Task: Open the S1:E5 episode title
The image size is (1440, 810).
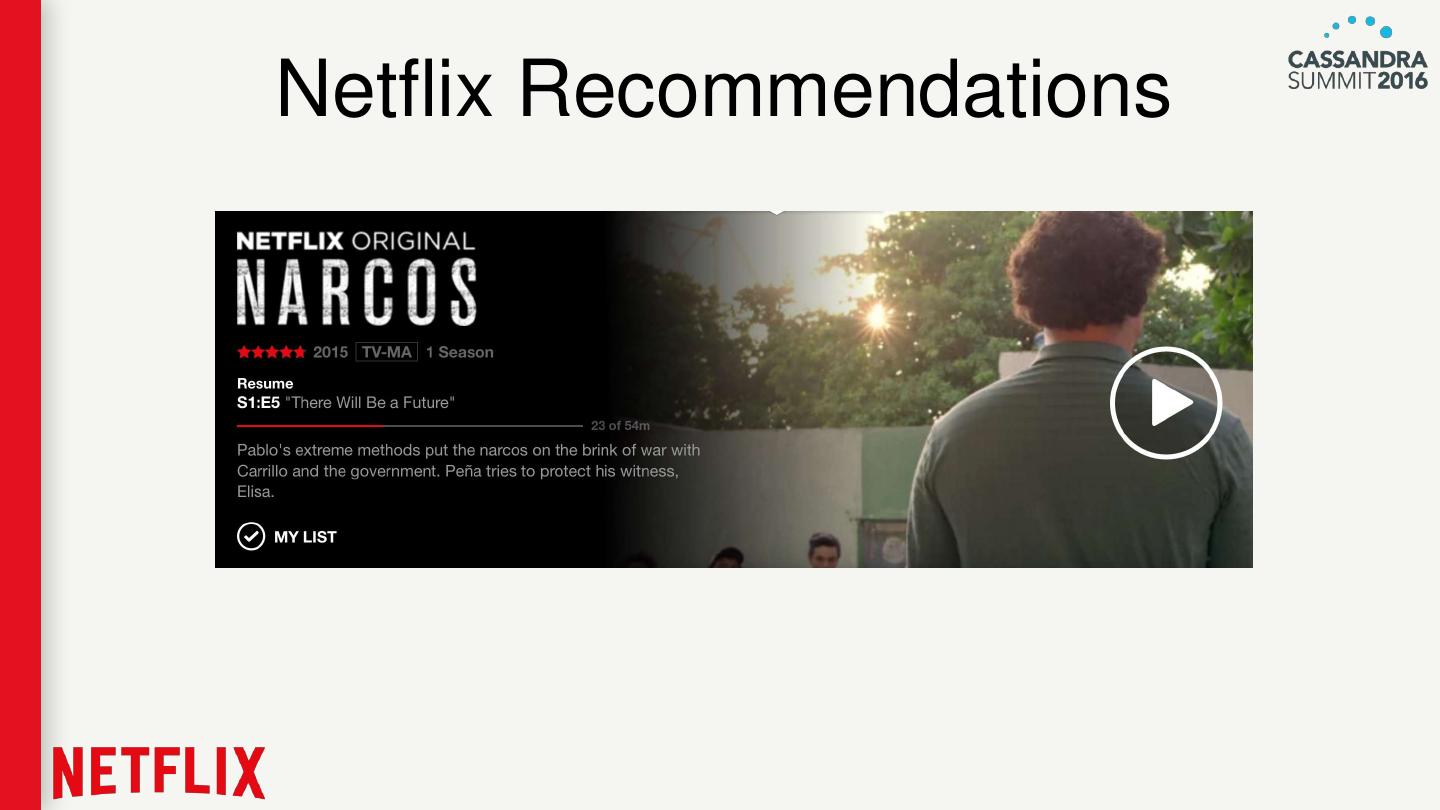Action: (346, 403)
